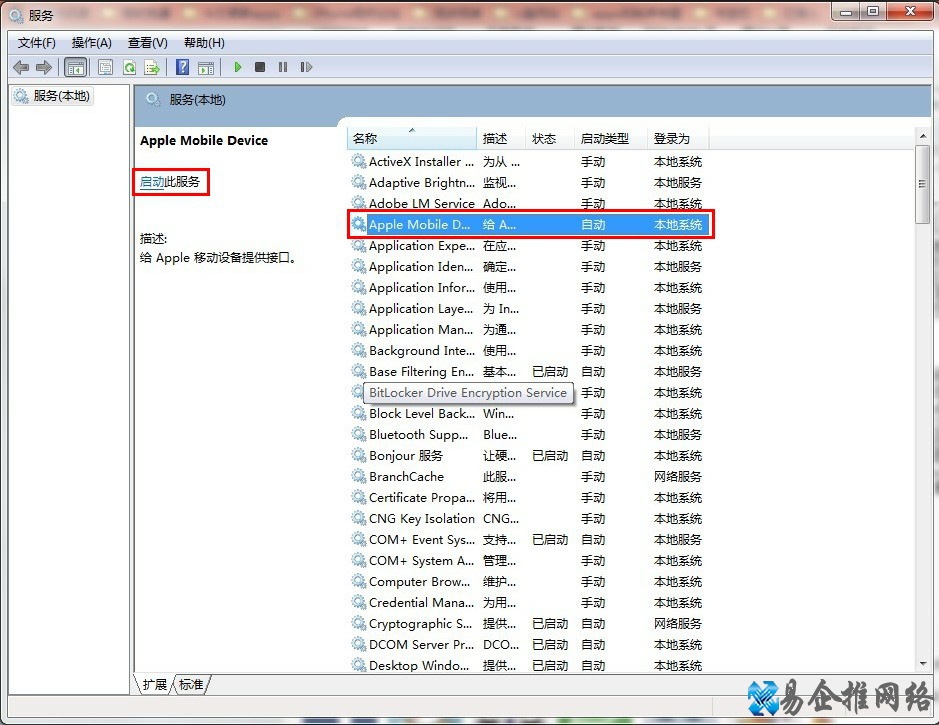Screen dimensions: 939x725
Task: Click the 启动此服务 link
Action: pyautogui.click(x=170, y=182)
